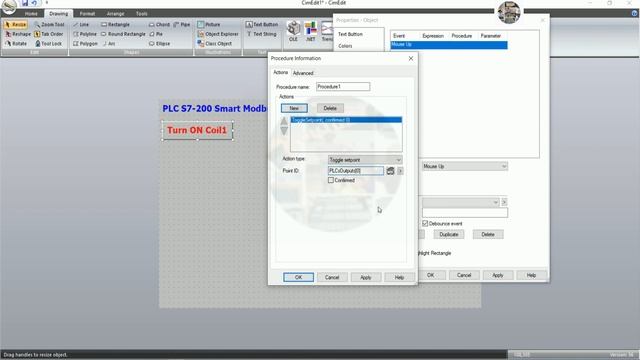Select Text Button page in Properties list
640x360 pixels.
pos(351,34)
